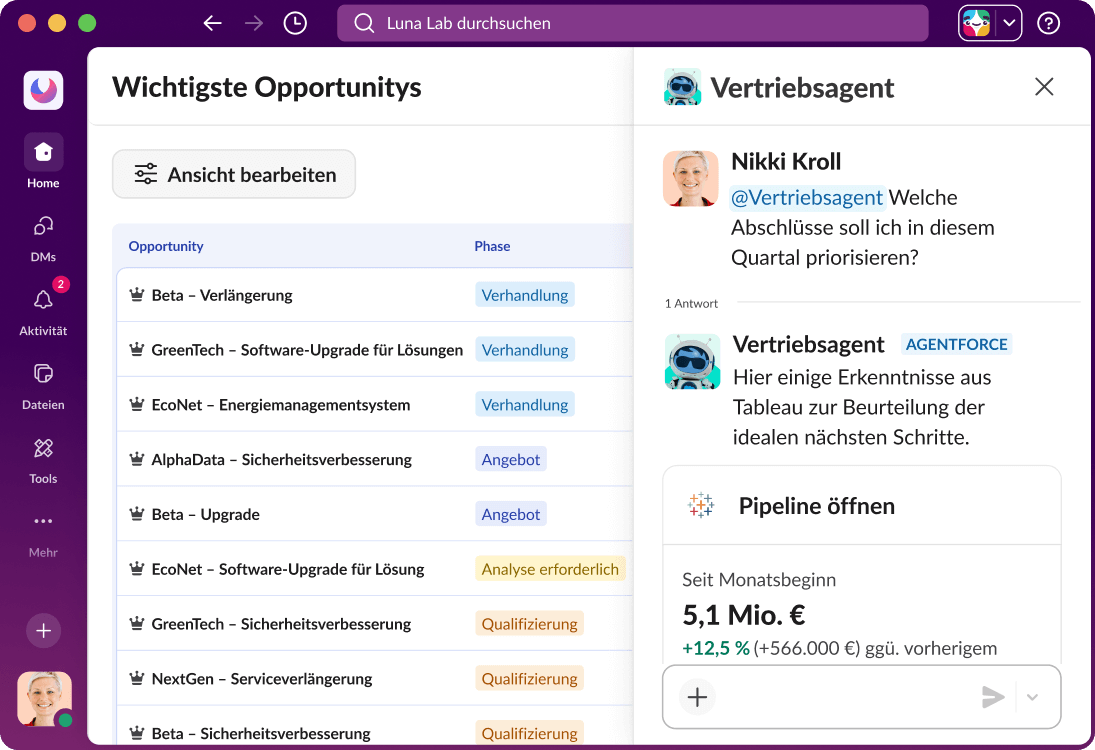The image size is (1095, 750).
Task: Open the 1 Antwort thread reply
Action: (x=690, y=302)
